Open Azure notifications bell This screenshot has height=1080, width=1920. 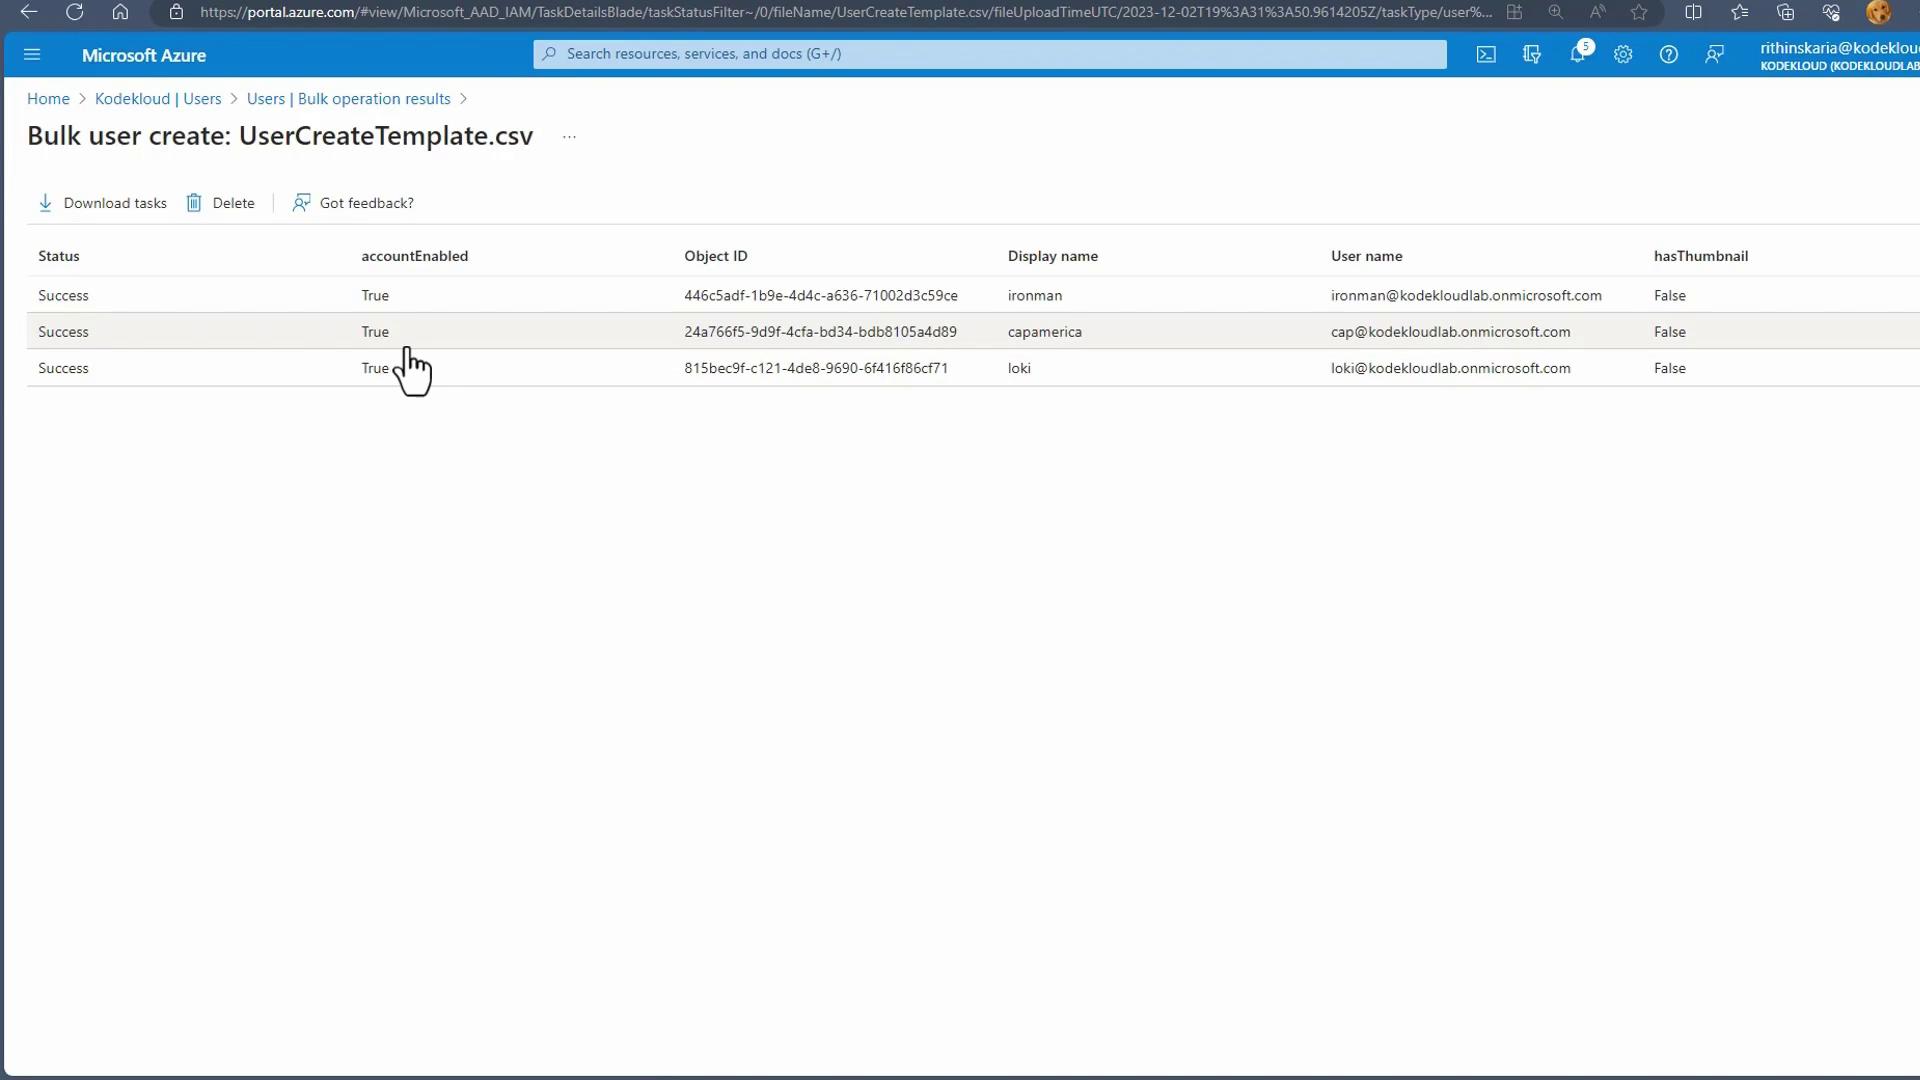coord(1577,55)
